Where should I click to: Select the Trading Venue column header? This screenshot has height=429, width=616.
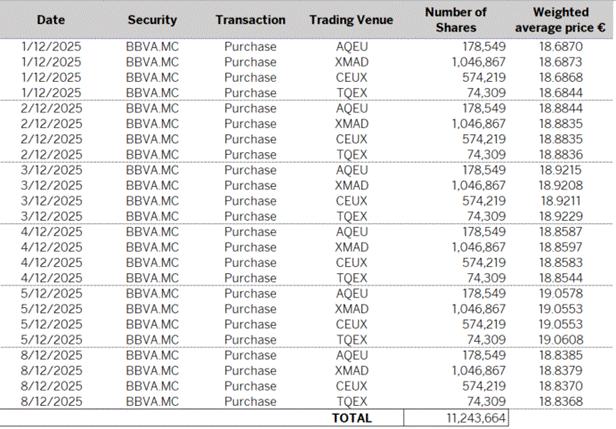(352, 20)
